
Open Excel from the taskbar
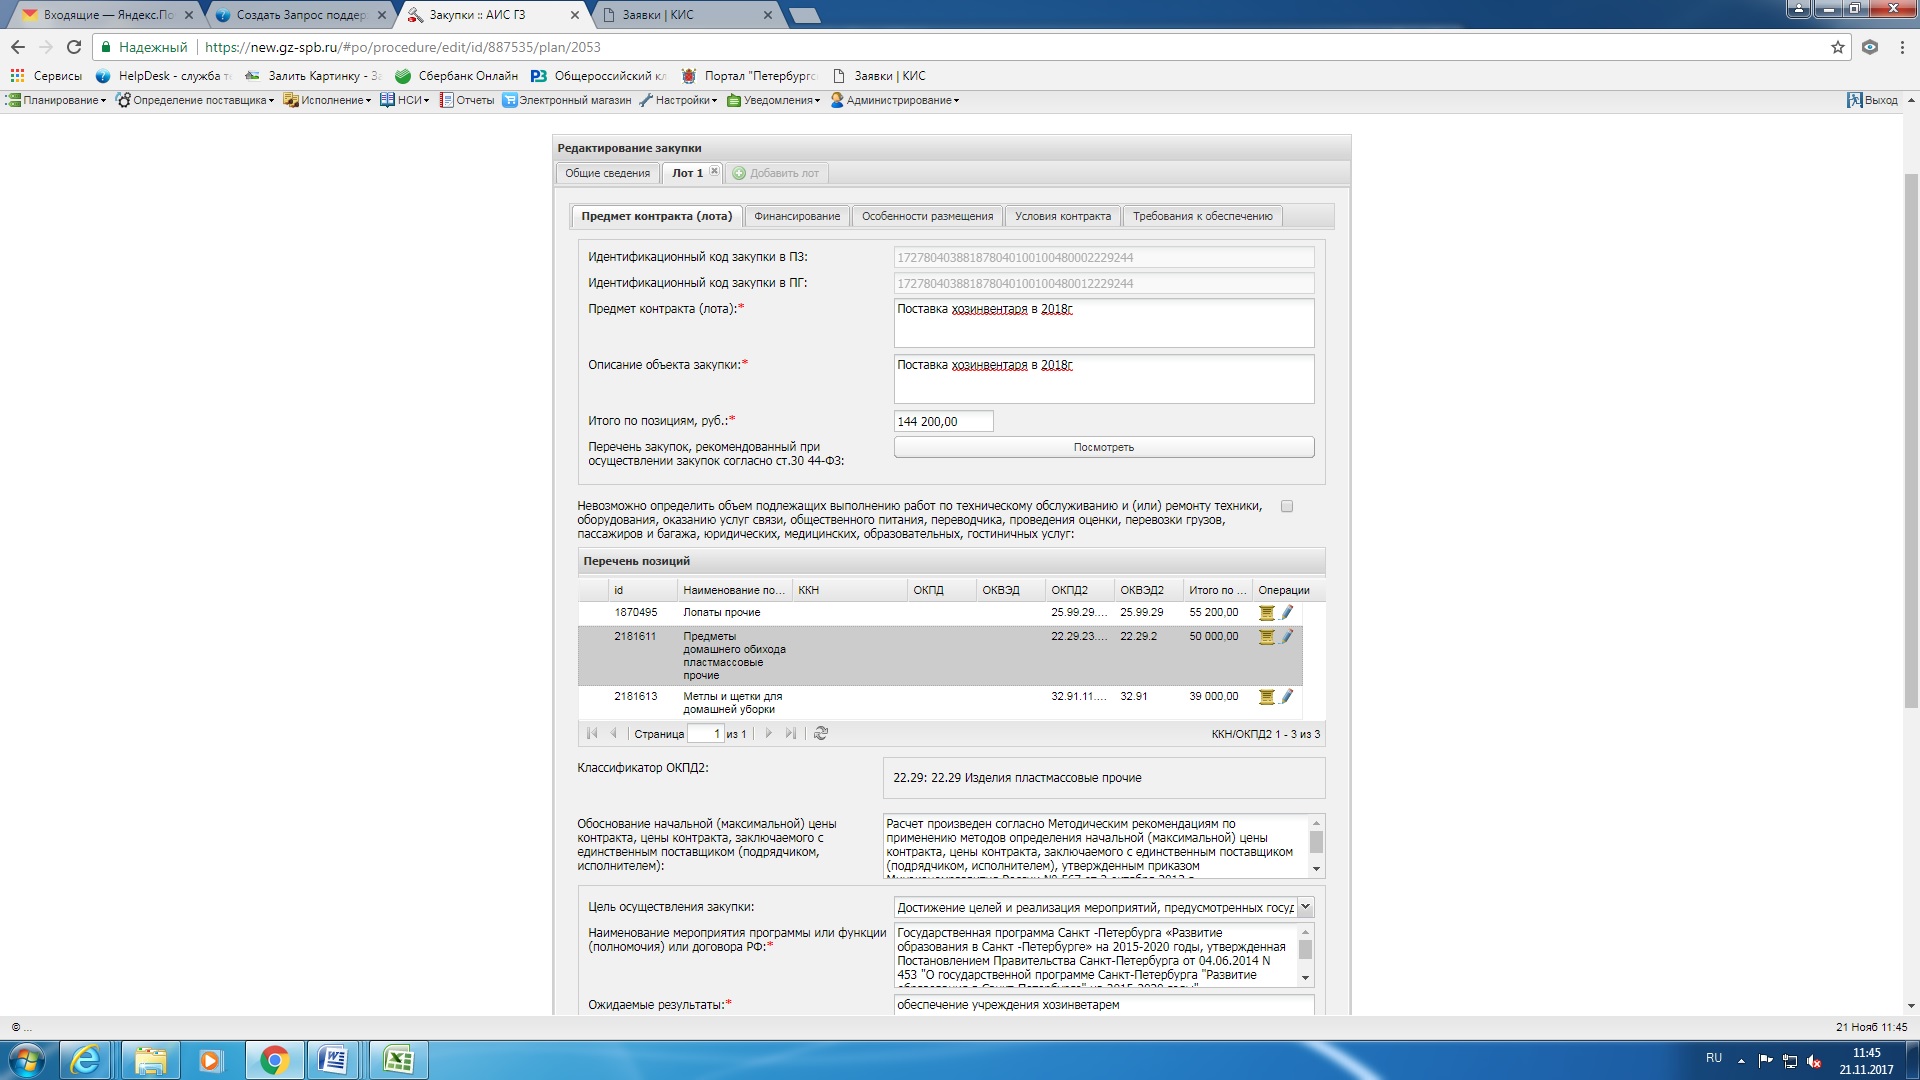(x=398, y=1060)
